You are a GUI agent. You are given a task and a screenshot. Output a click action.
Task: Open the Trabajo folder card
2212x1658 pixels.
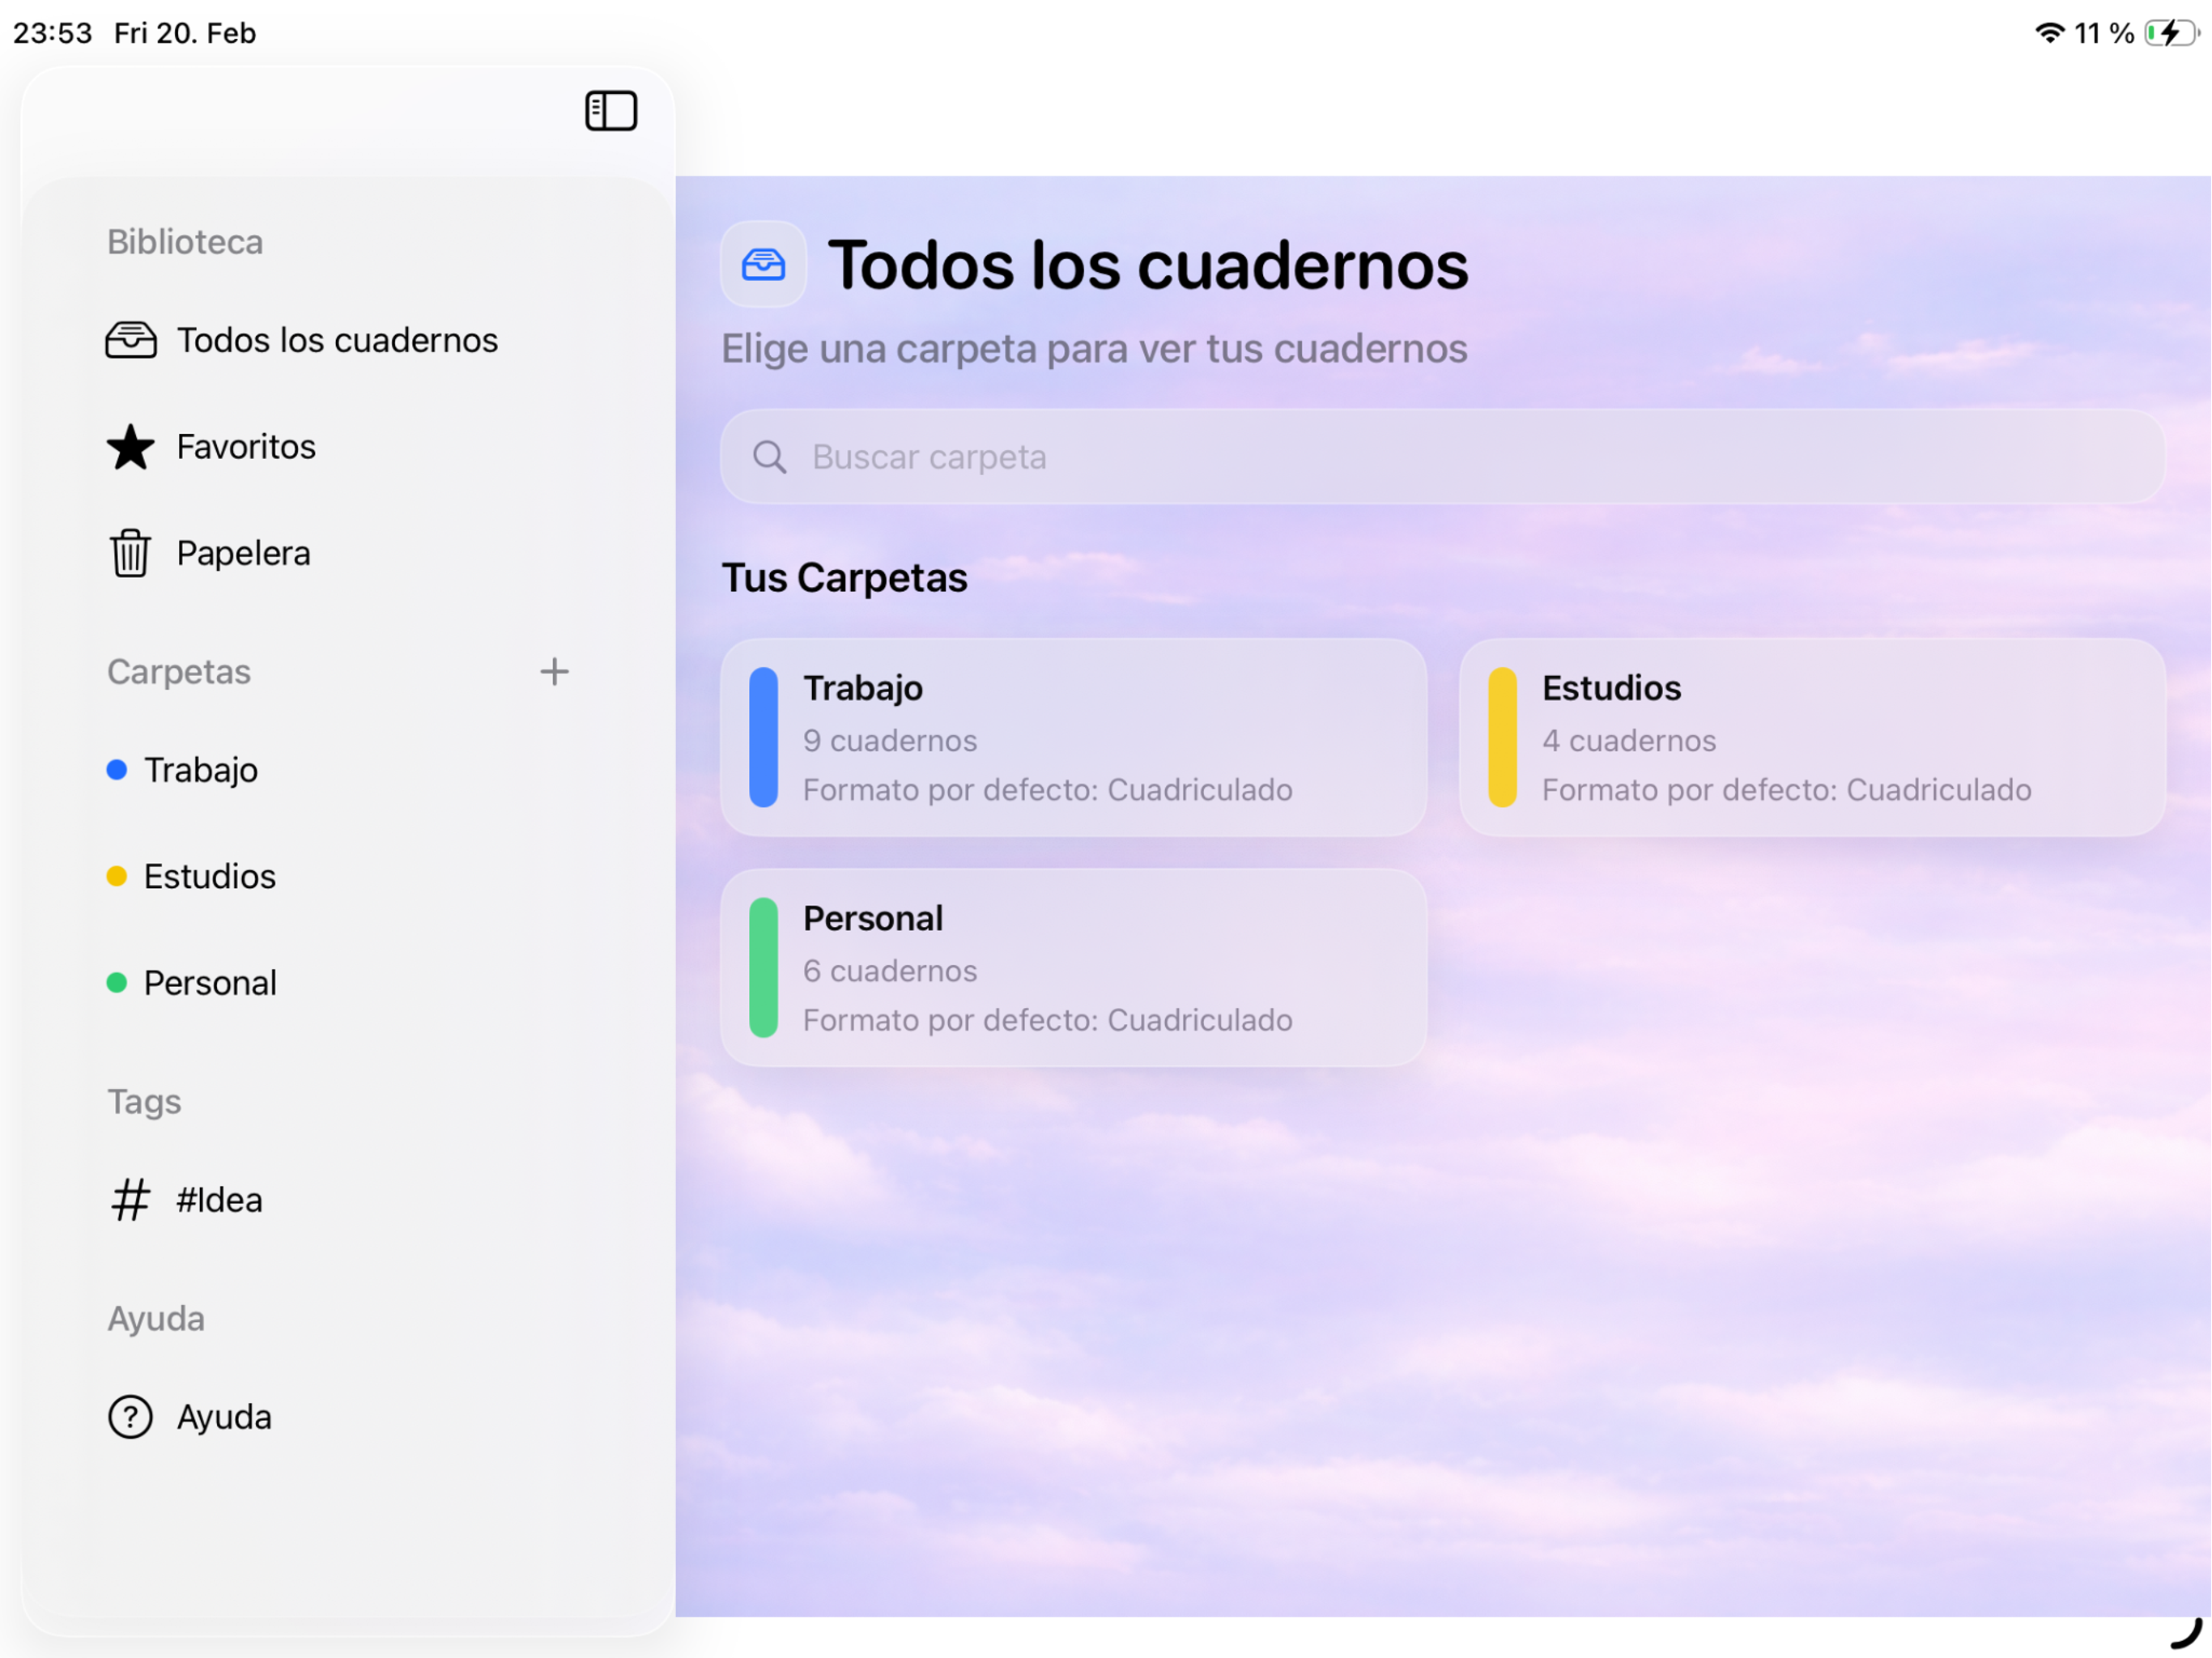[x=1074, y=737]
